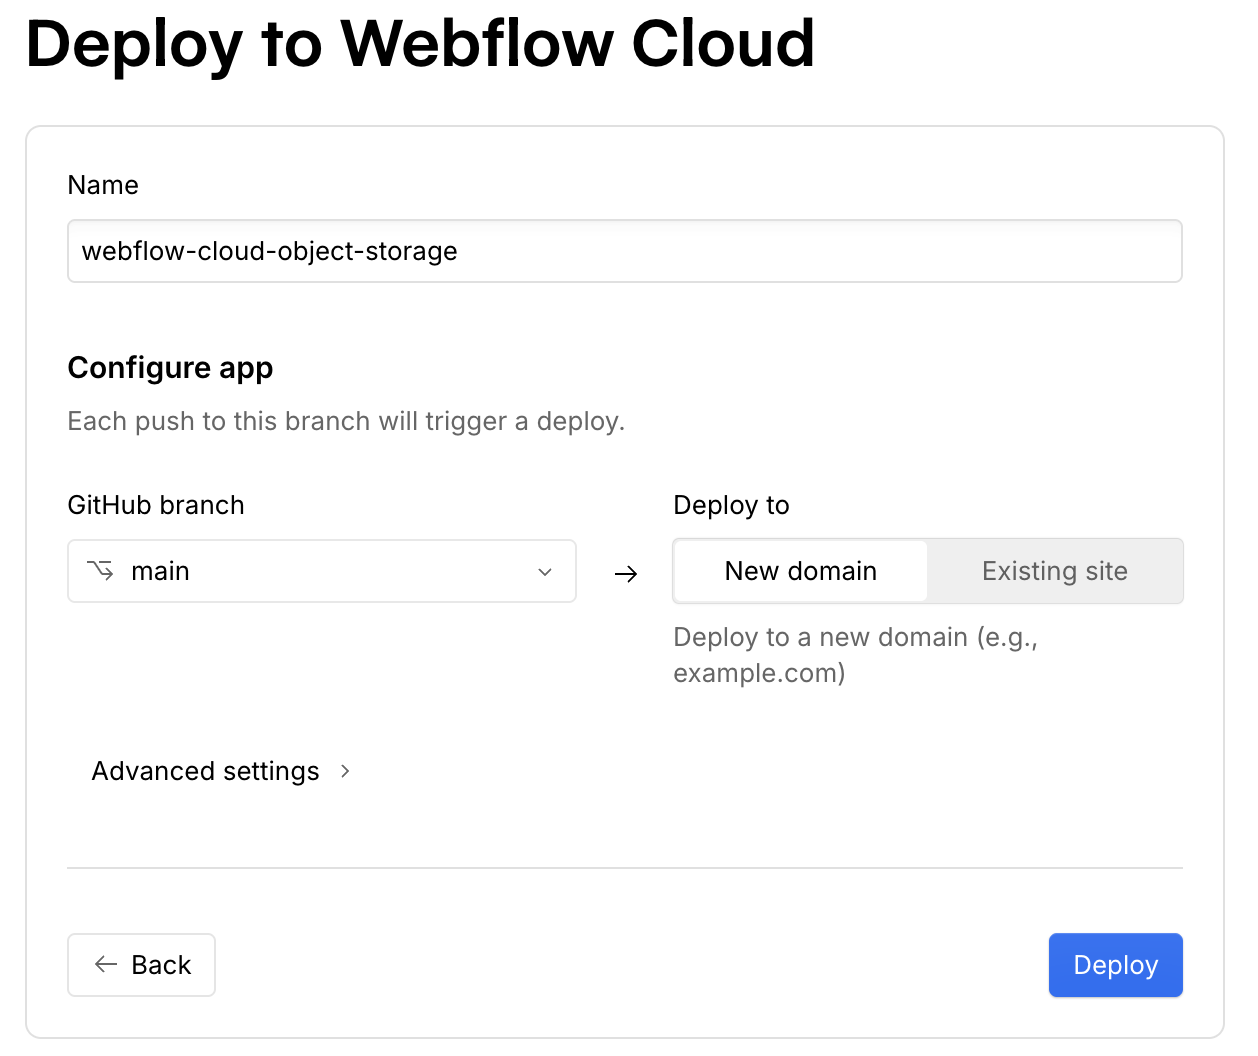Click 'Each push to this branch' description

click(346, 421)
